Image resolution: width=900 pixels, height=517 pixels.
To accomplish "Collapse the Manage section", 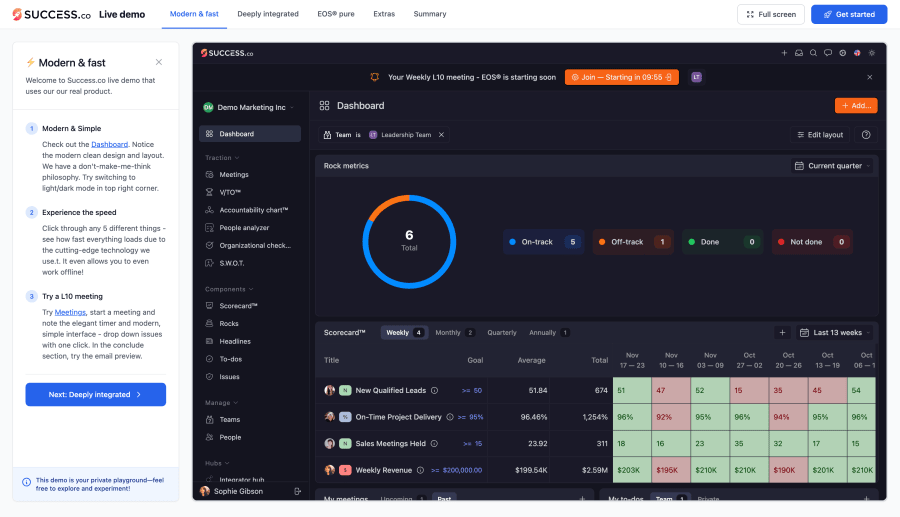I will pos(222,403).
